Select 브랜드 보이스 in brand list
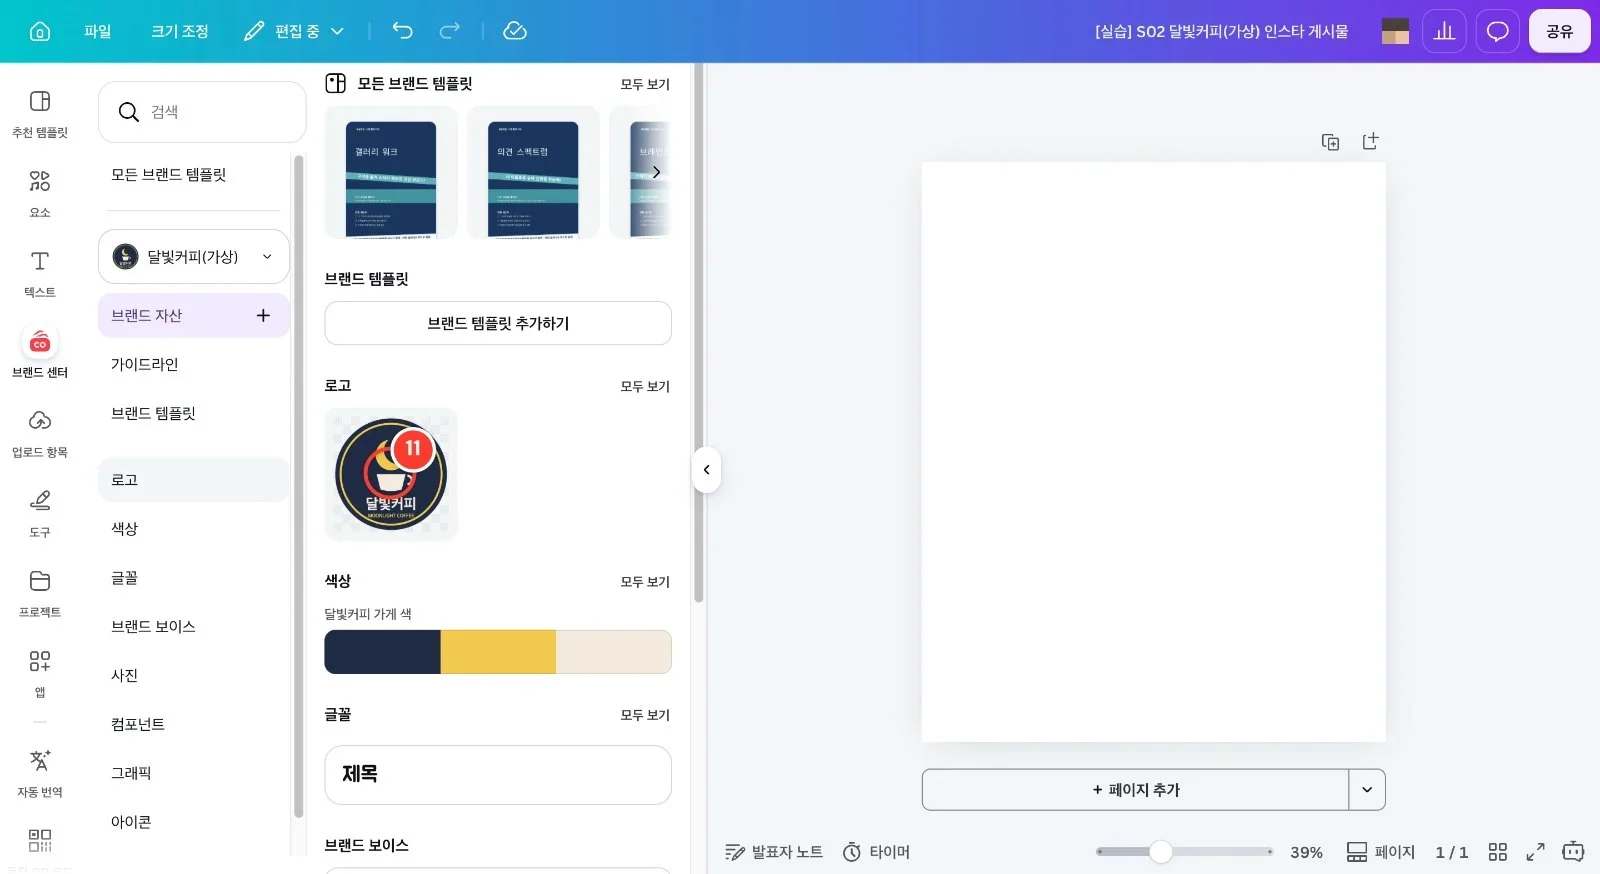Viewport: 1600px width, 874px height. (193, 627)
